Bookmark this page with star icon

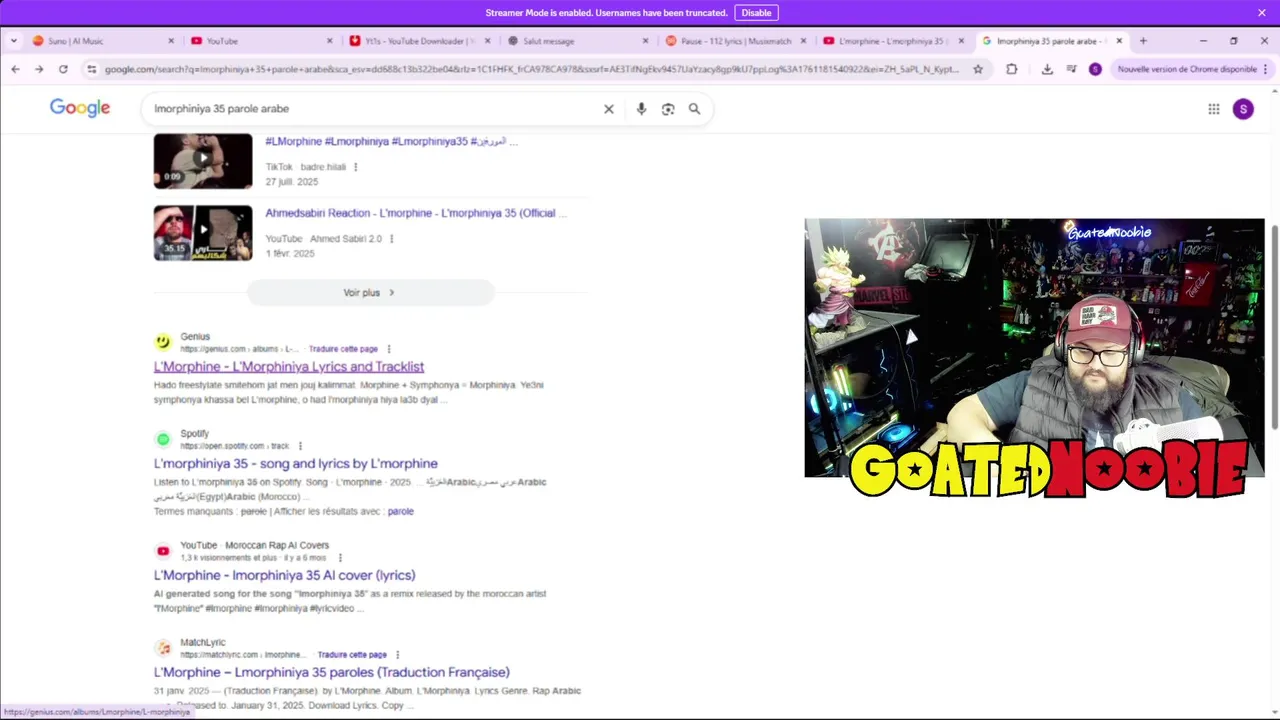click(x=978, y=69)
